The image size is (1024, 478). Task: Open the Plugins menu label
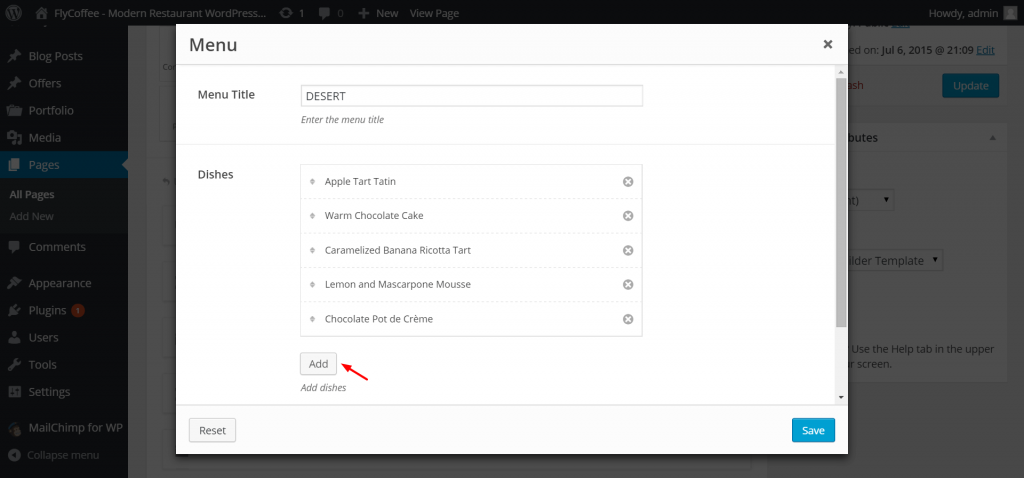tap(48, 310)
